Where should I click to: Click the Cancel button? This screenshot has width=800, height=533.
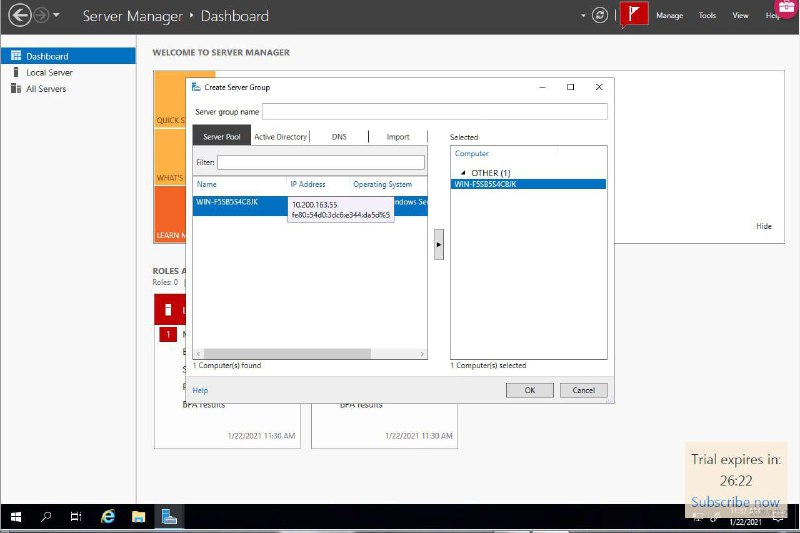[584, 390]
